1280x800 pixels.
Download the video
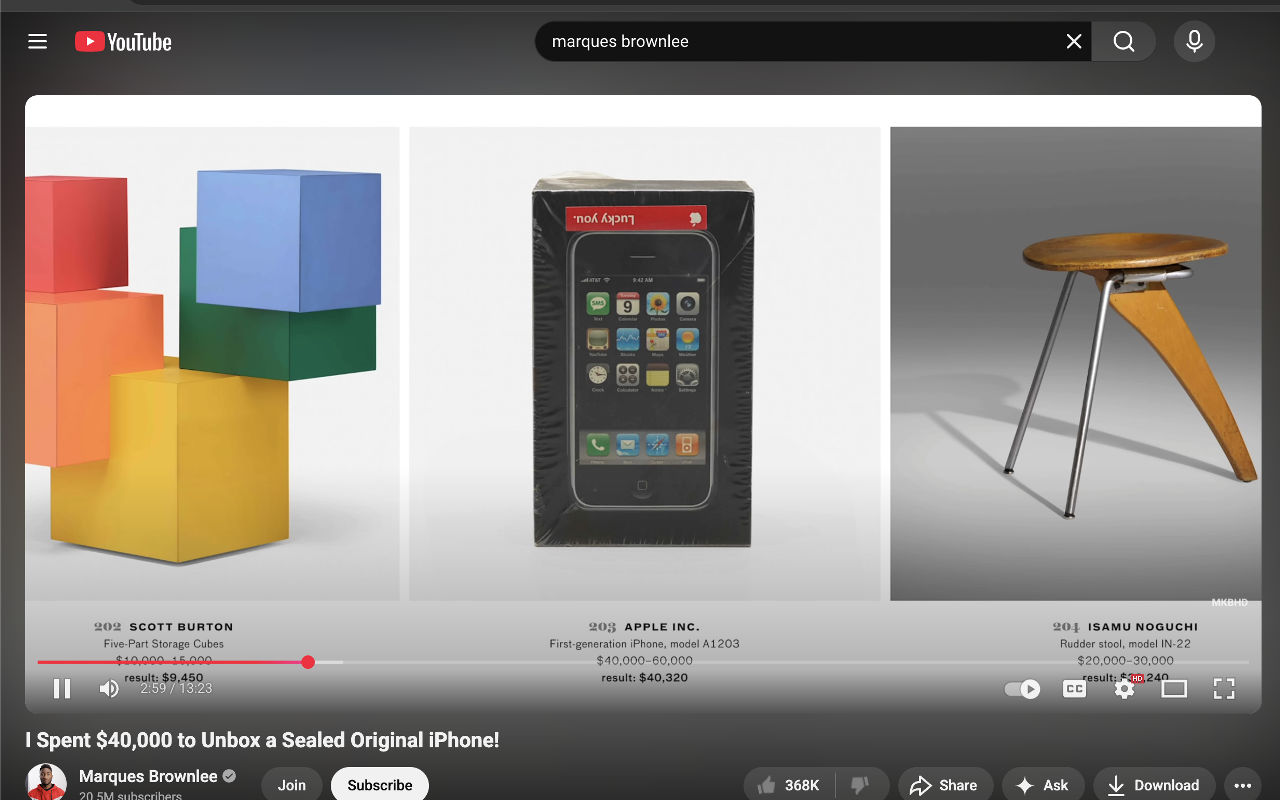pyautogui.click(x=1154, y=785)
